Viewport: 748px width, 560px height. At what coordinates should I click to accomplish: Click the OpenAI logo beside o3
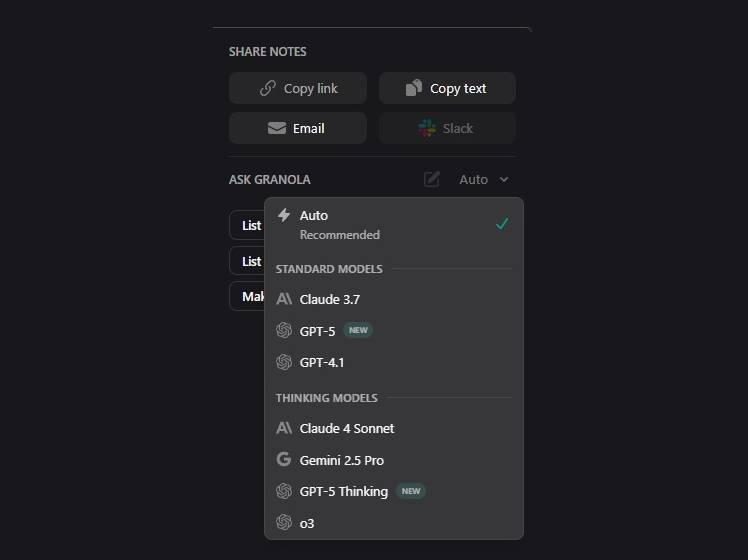coord(284,522)
